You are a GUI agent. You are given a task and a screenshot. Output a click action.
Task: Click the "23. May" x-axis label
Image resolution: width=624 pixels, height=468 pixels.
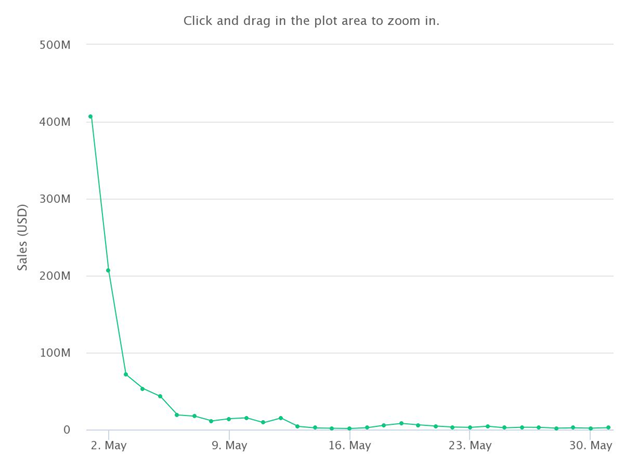point(470,445)
